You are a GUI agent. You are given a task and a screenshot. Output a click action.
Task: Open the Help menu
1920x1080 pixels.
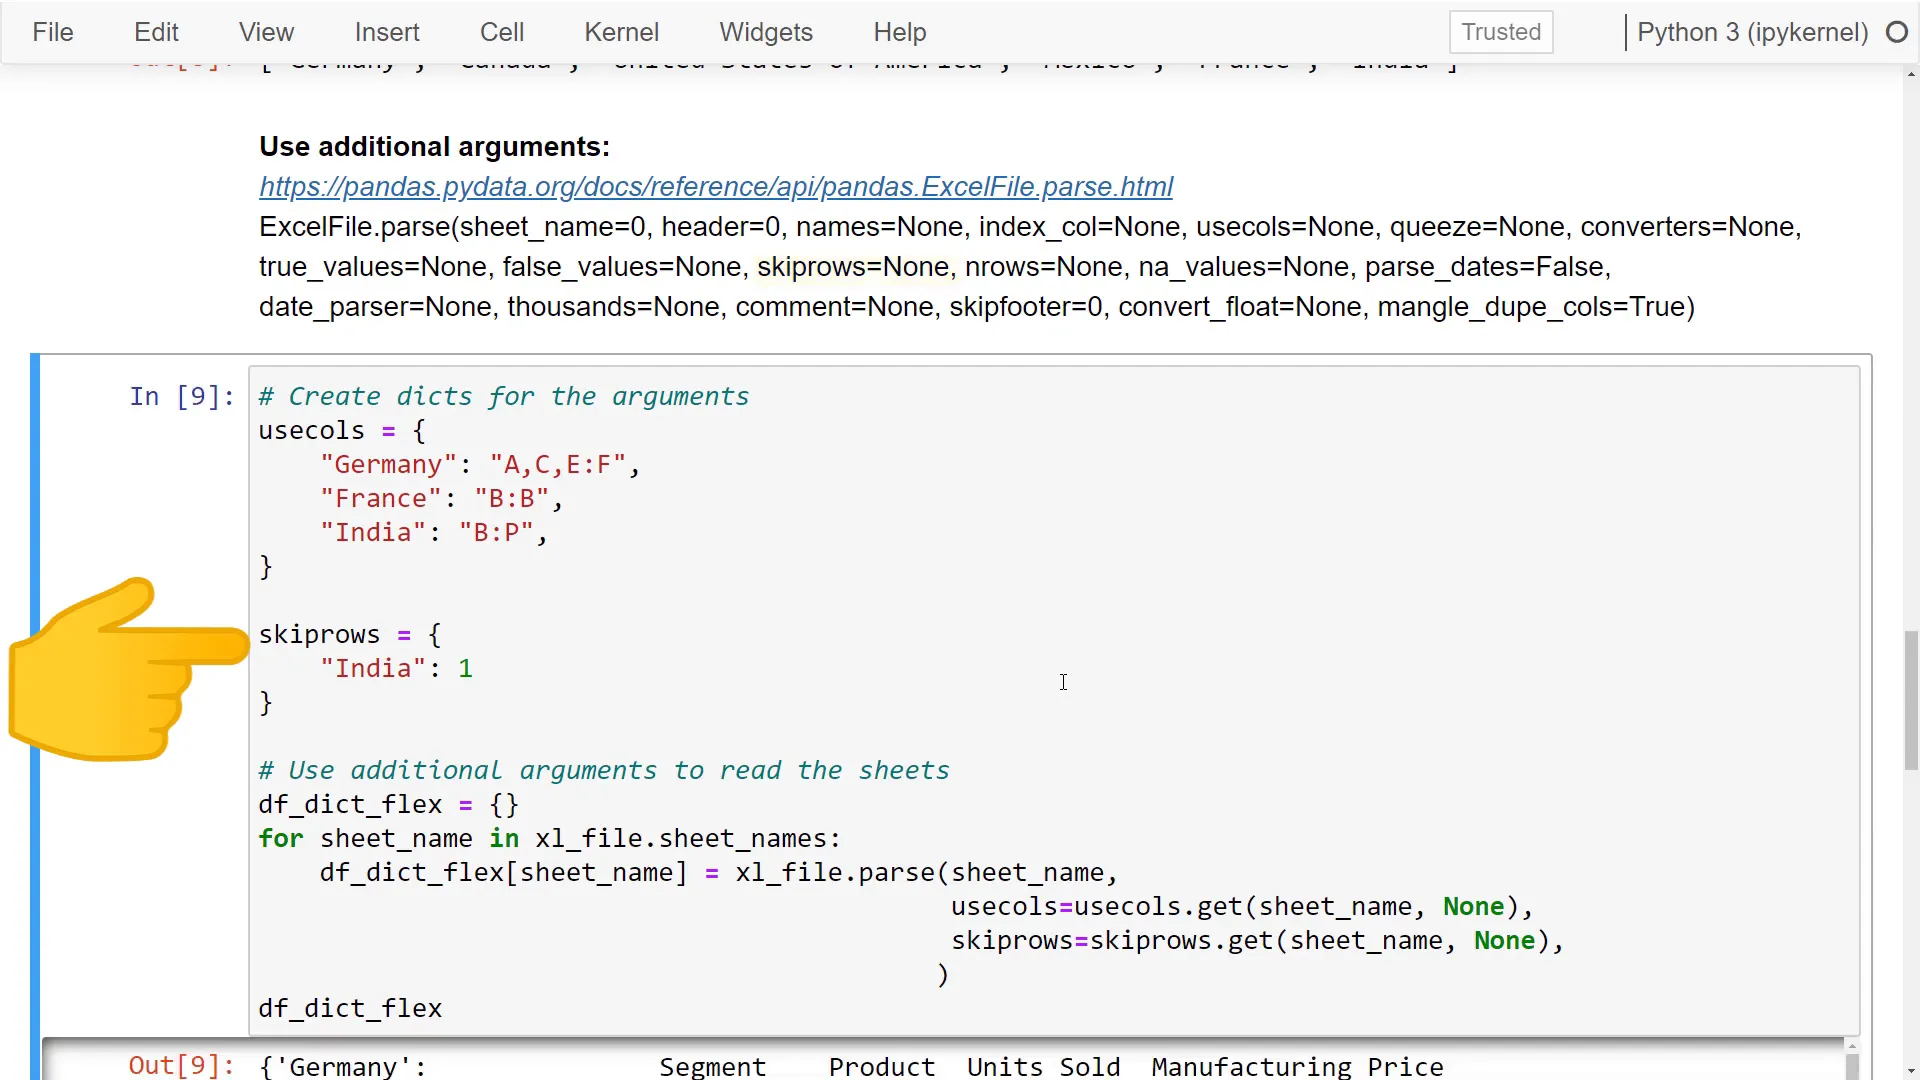pyautogui.click(x=899, y=32)
